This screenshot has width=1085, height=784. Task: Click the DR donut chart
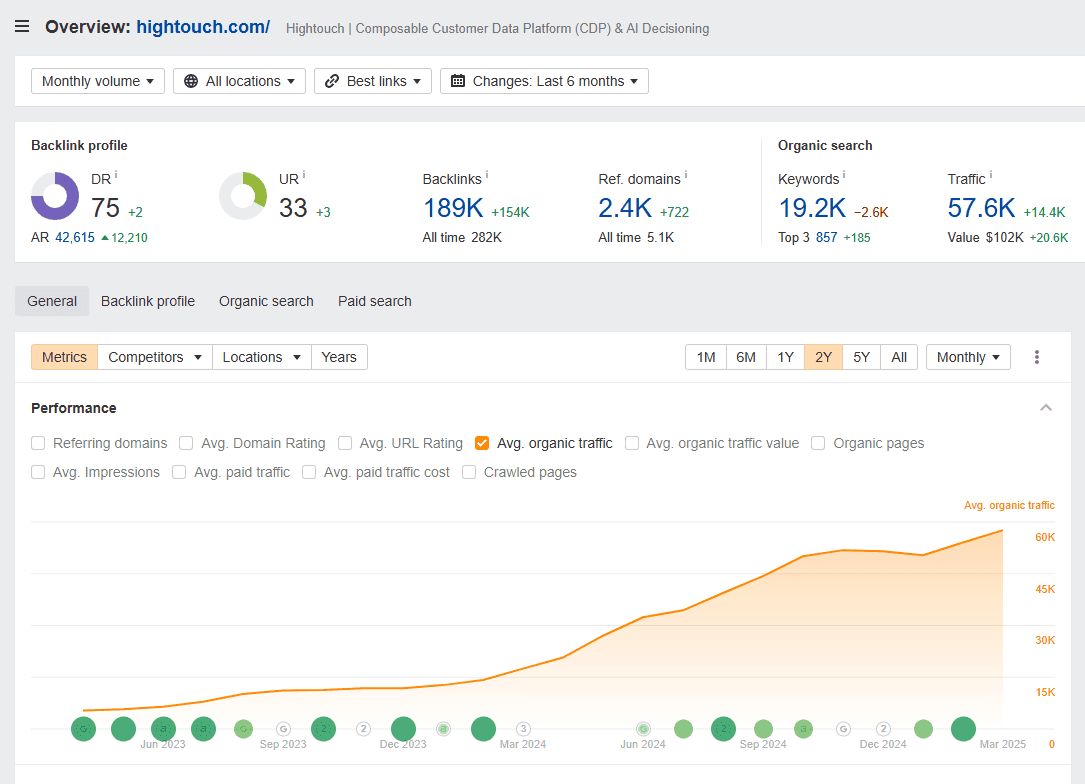click(55, 196)
